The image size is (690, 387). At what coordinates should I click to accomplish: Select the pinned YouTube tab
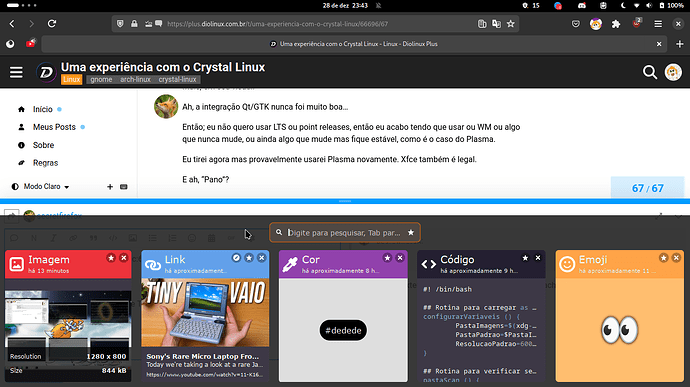(x=30, y=44)
